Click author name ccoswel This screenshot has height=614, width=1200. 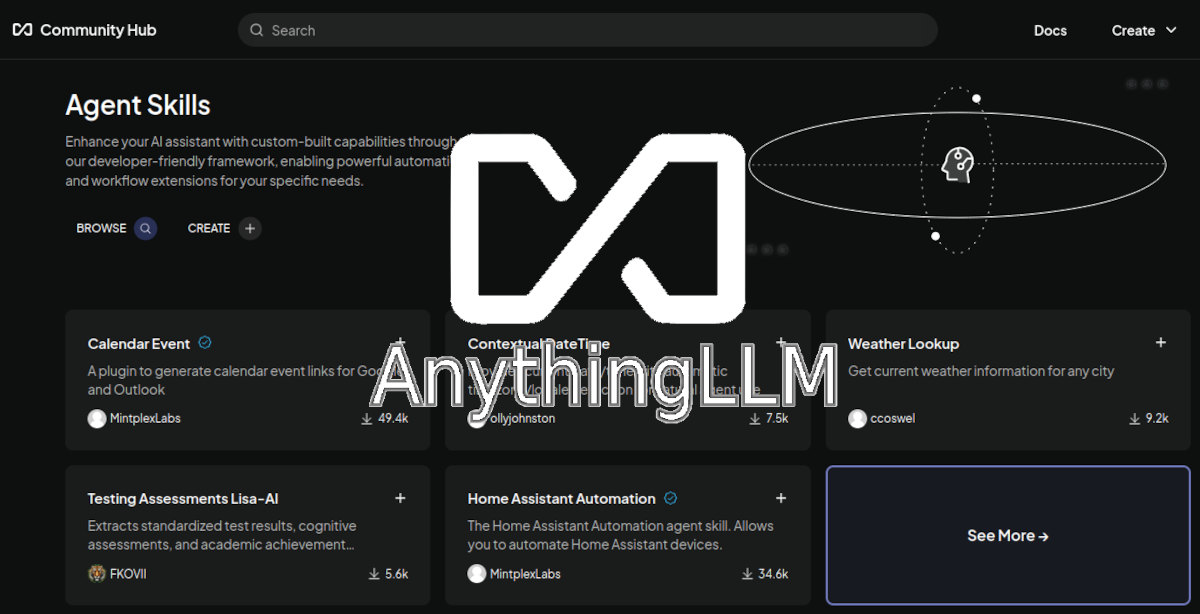892,418
